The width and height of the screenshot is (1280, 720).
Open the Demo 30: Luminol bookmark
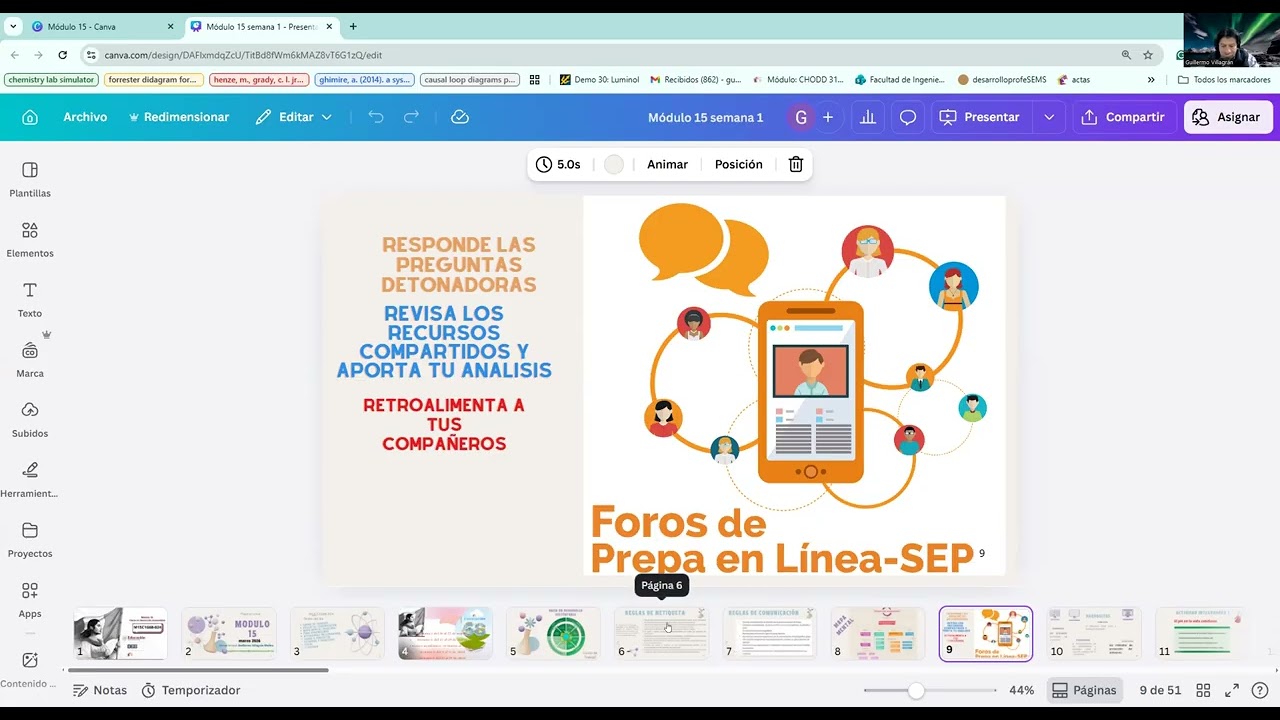click(x=599, y=80)
